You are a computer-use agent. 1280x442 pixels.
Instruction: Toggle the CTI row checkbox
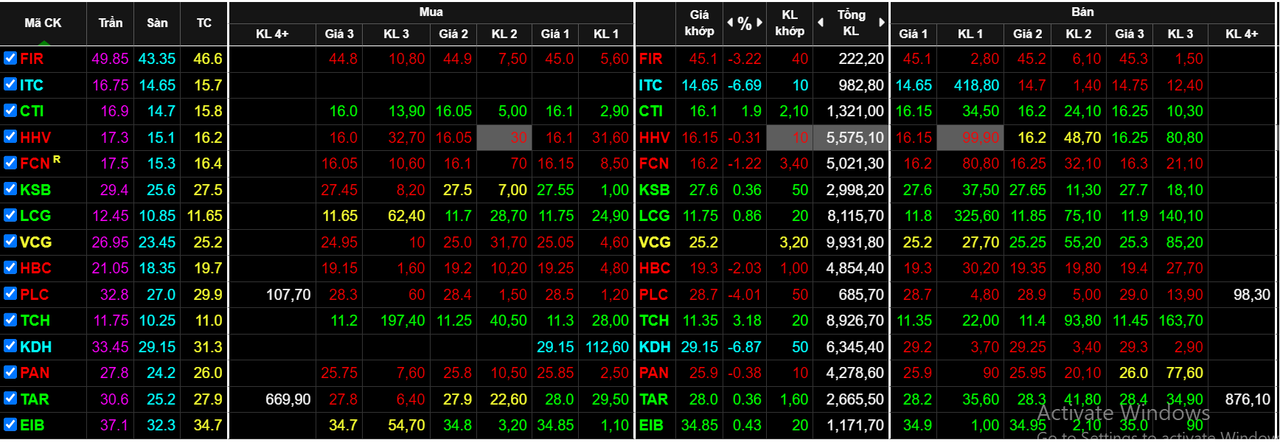click(x=10, y=111)
